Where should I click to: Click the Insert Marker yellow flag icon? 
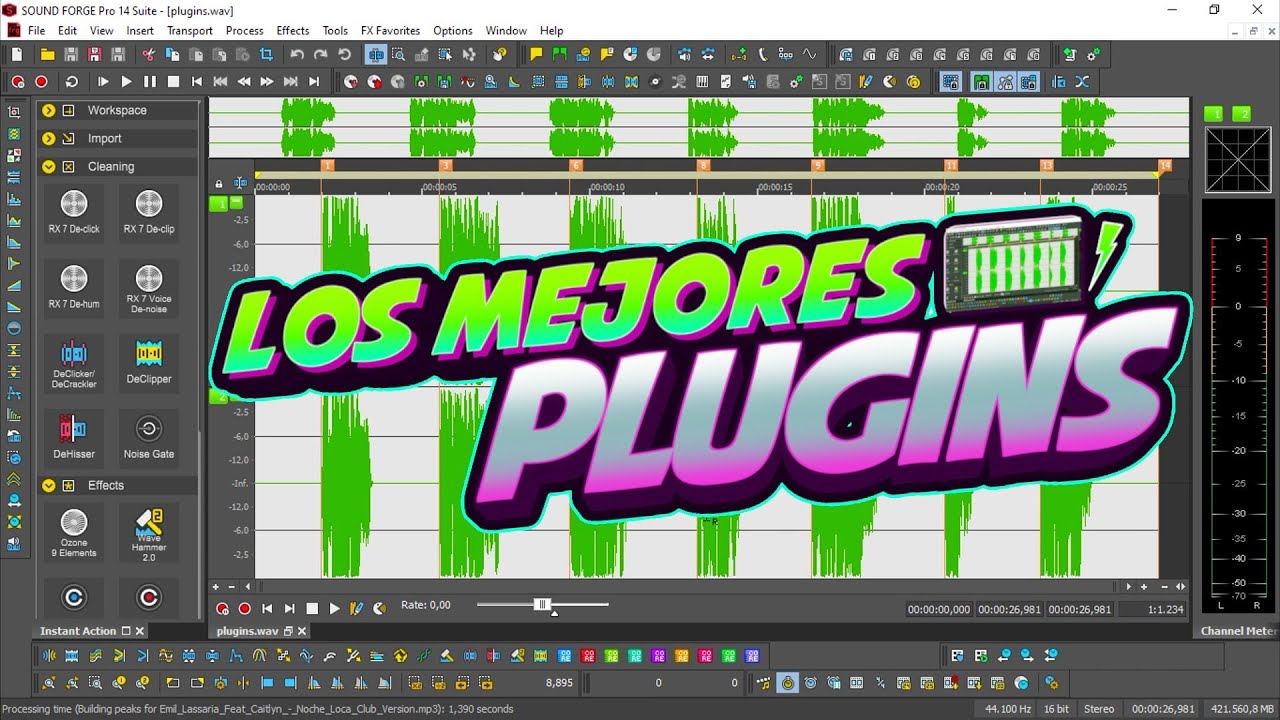point(536,55)
